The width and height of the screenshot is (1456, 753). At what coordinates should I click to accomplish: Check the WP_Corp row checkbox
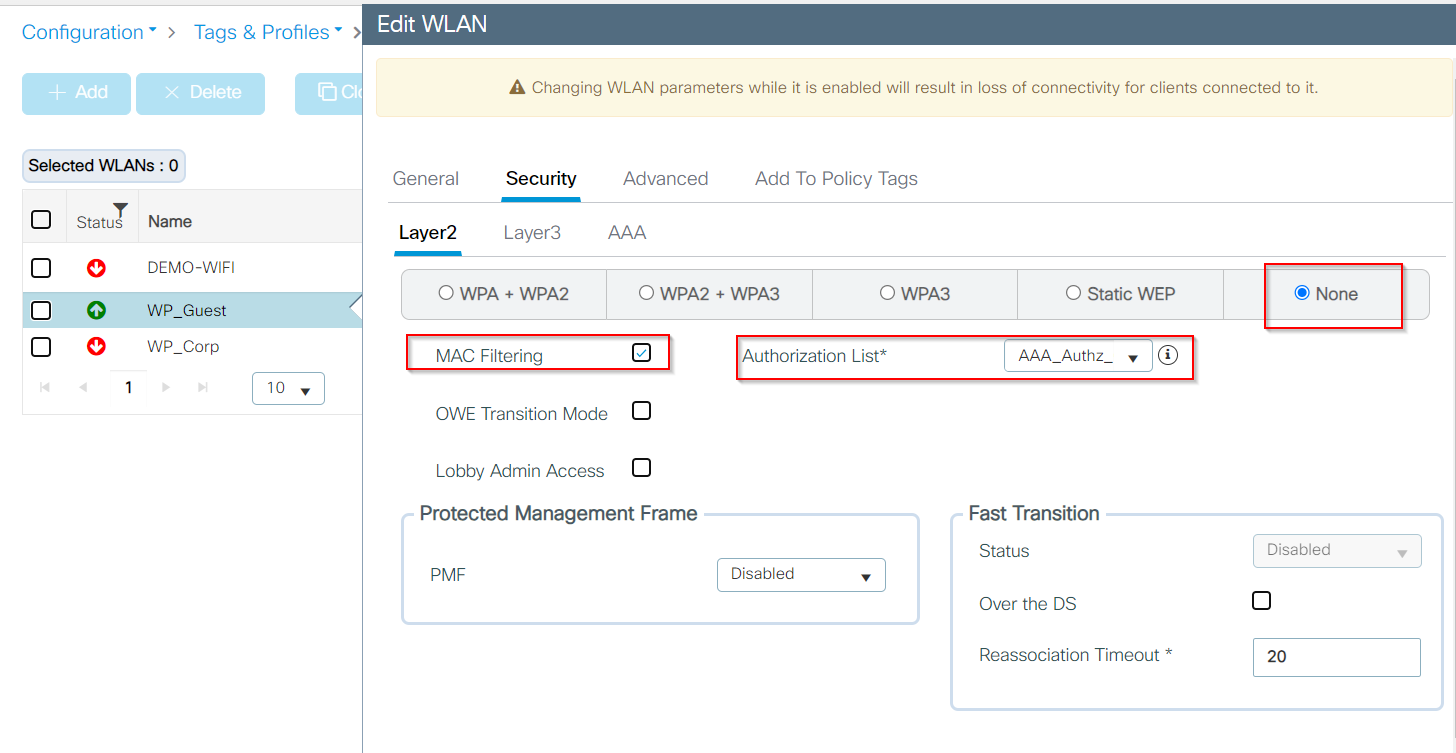click(x=41, y=346)
